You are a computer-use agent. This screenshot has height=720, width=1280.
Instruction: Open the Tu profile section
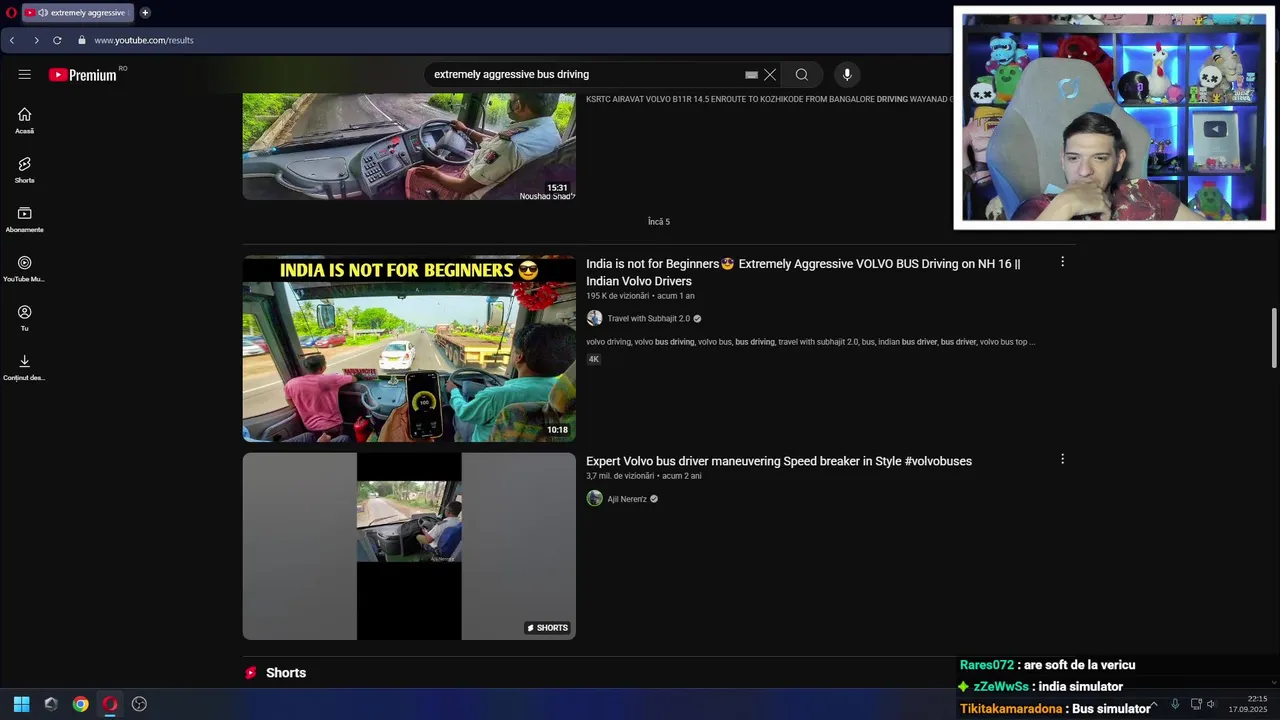[x=24, y=317]
